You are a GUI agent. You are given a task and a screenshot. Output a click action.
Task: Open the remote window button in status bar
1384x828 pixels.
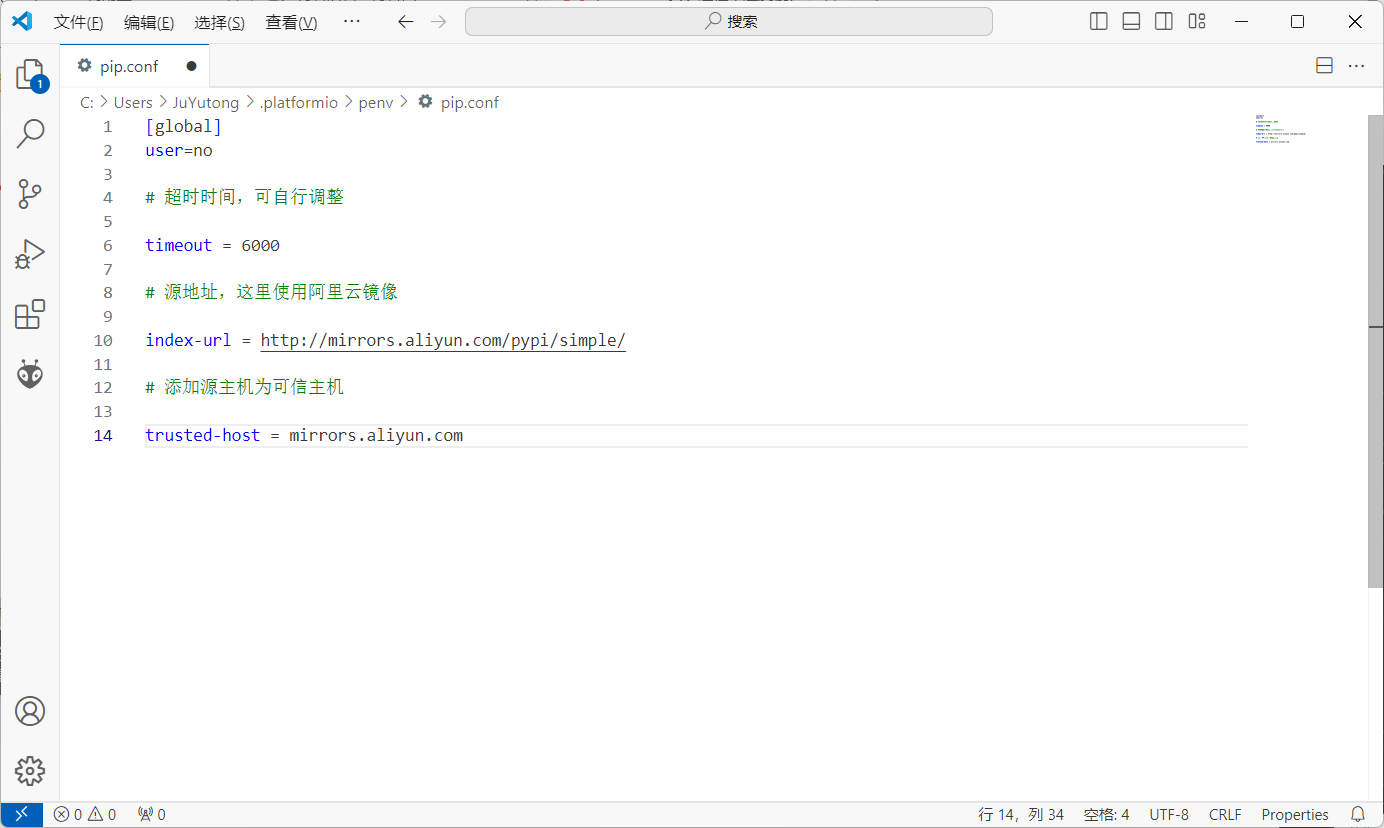(x=22, y=814)
